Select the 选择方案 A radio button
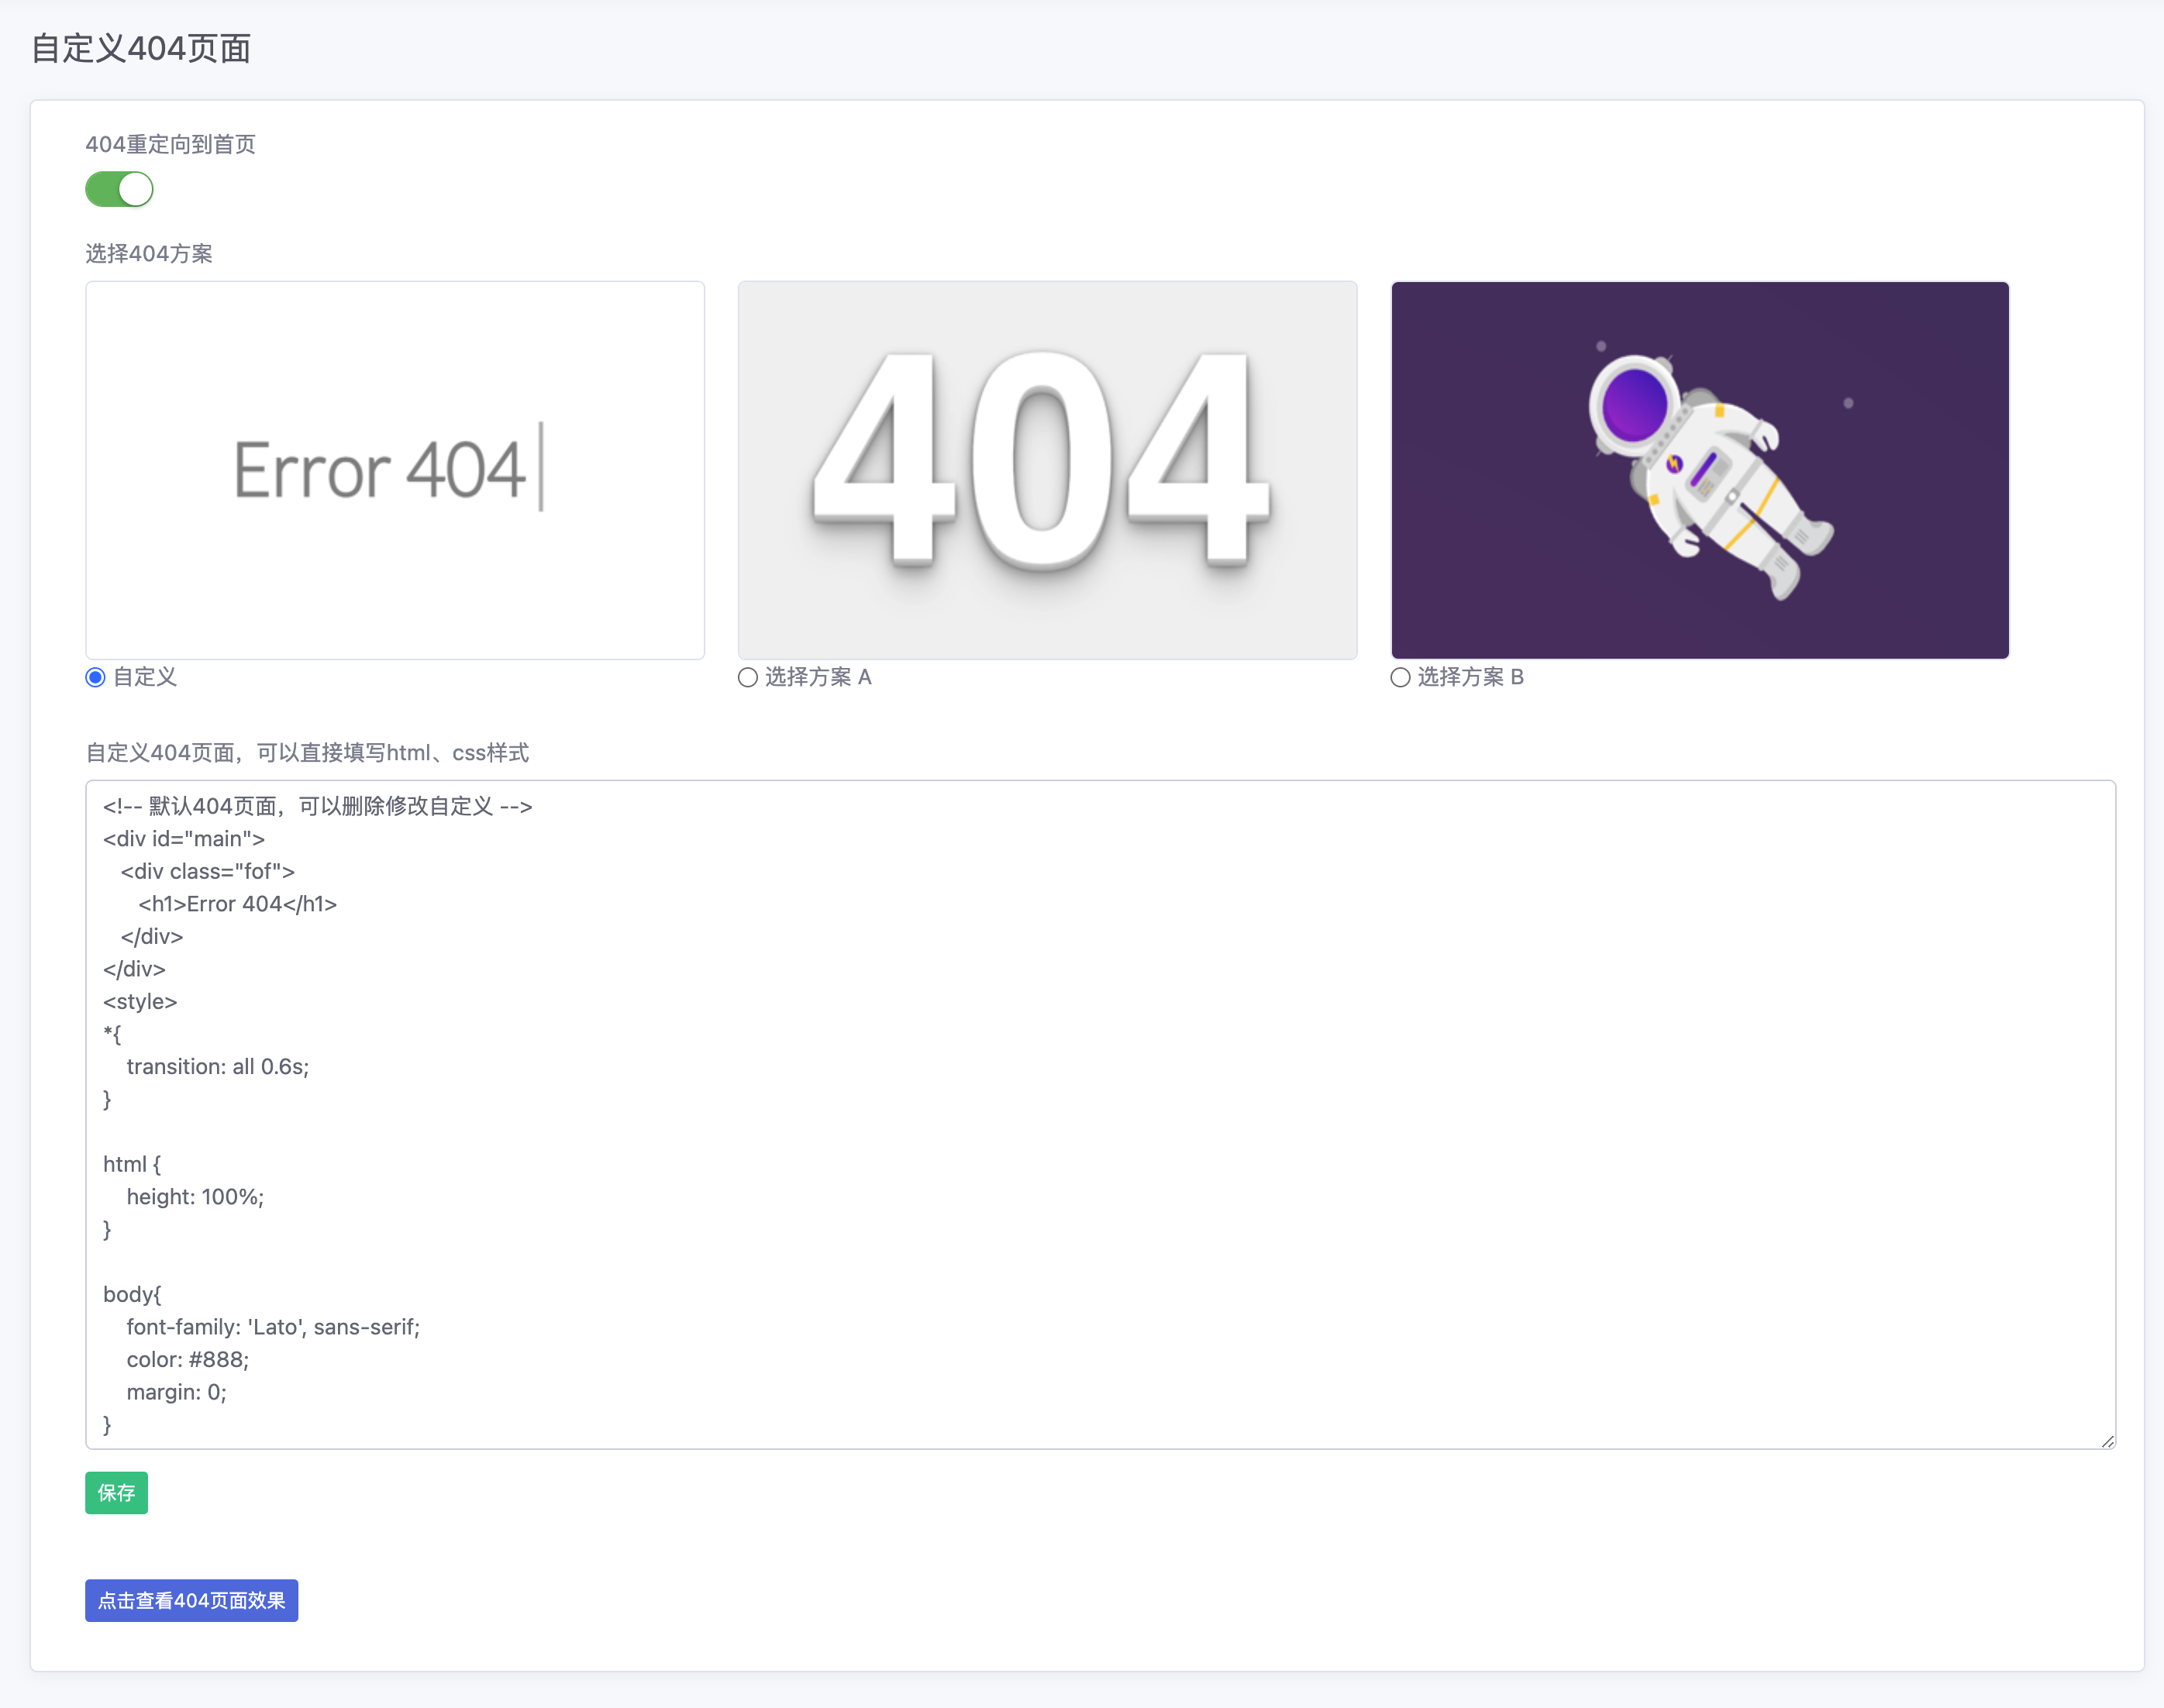 [x=747, y=677]
